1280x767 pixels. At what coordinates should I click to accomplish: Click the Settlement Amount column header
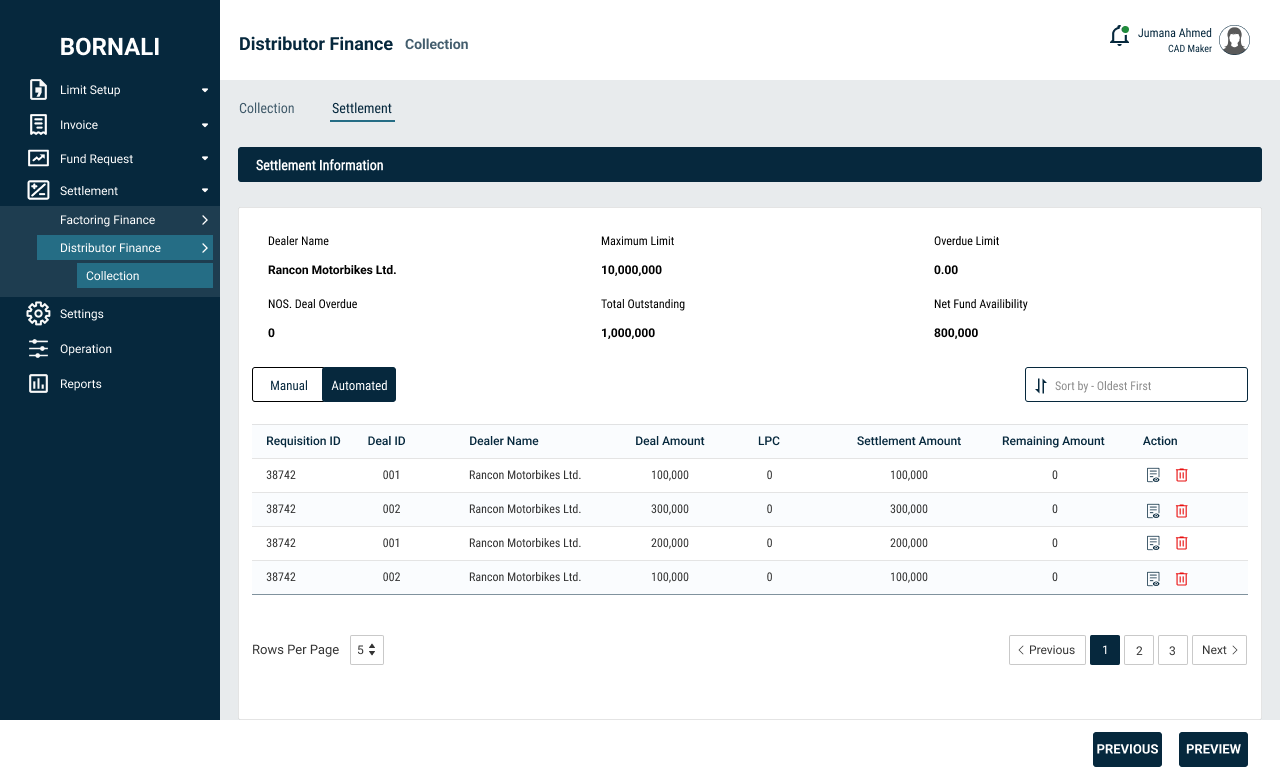pos(909,441)
